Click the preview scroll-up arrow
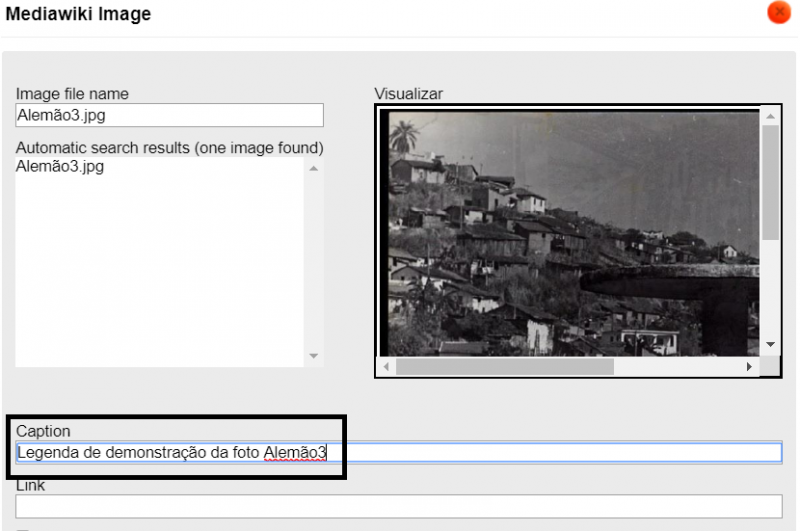The width and height of the screenshot is (800, 531). tap(770, 117)
